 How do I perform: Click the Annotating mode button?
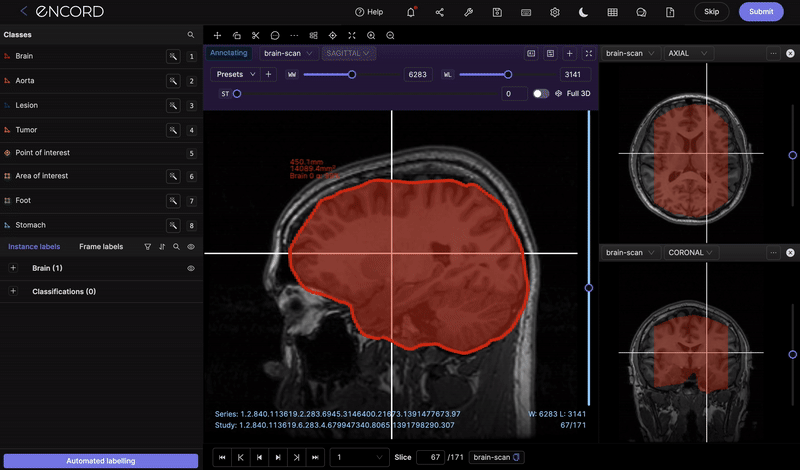coord(229,53)
